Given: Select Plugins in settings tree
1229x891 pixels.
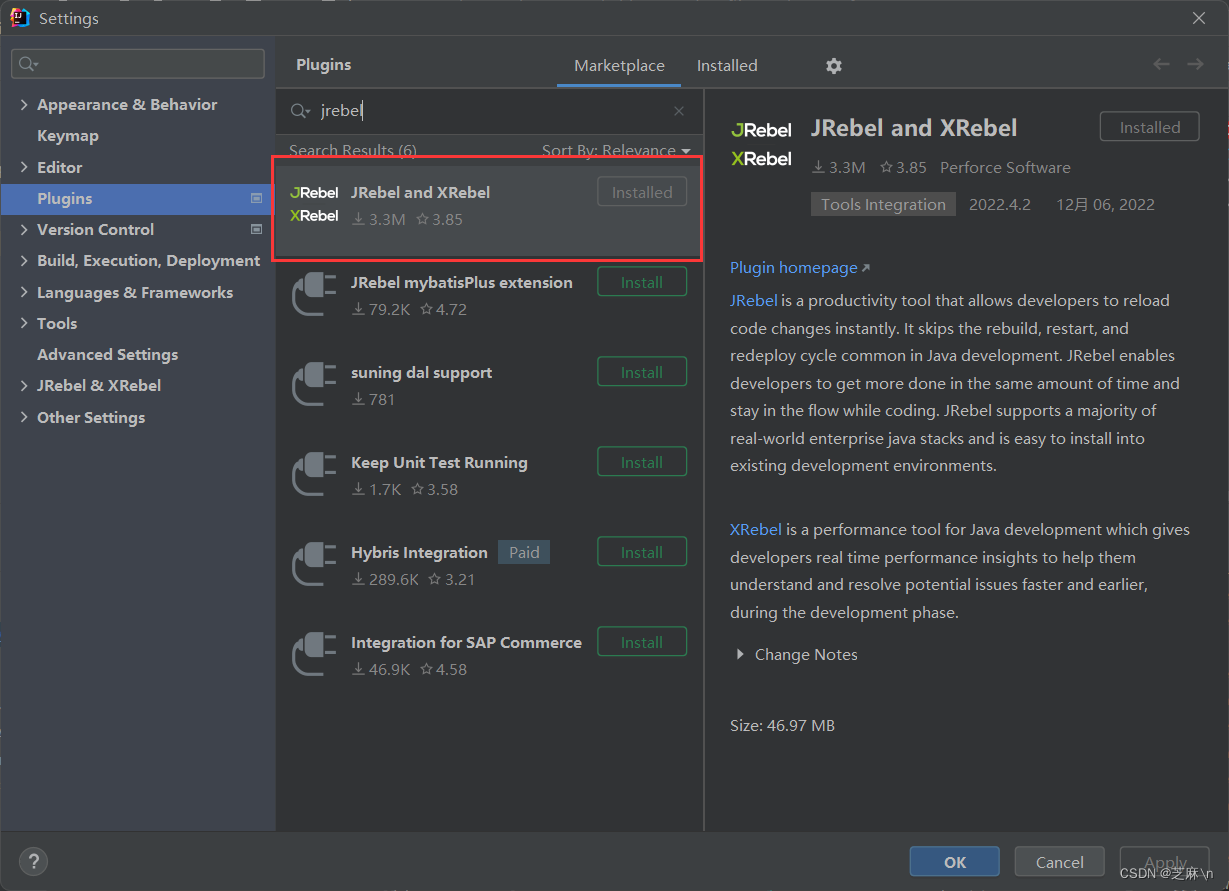Looking at the screenshot, I should coord(138,198).
